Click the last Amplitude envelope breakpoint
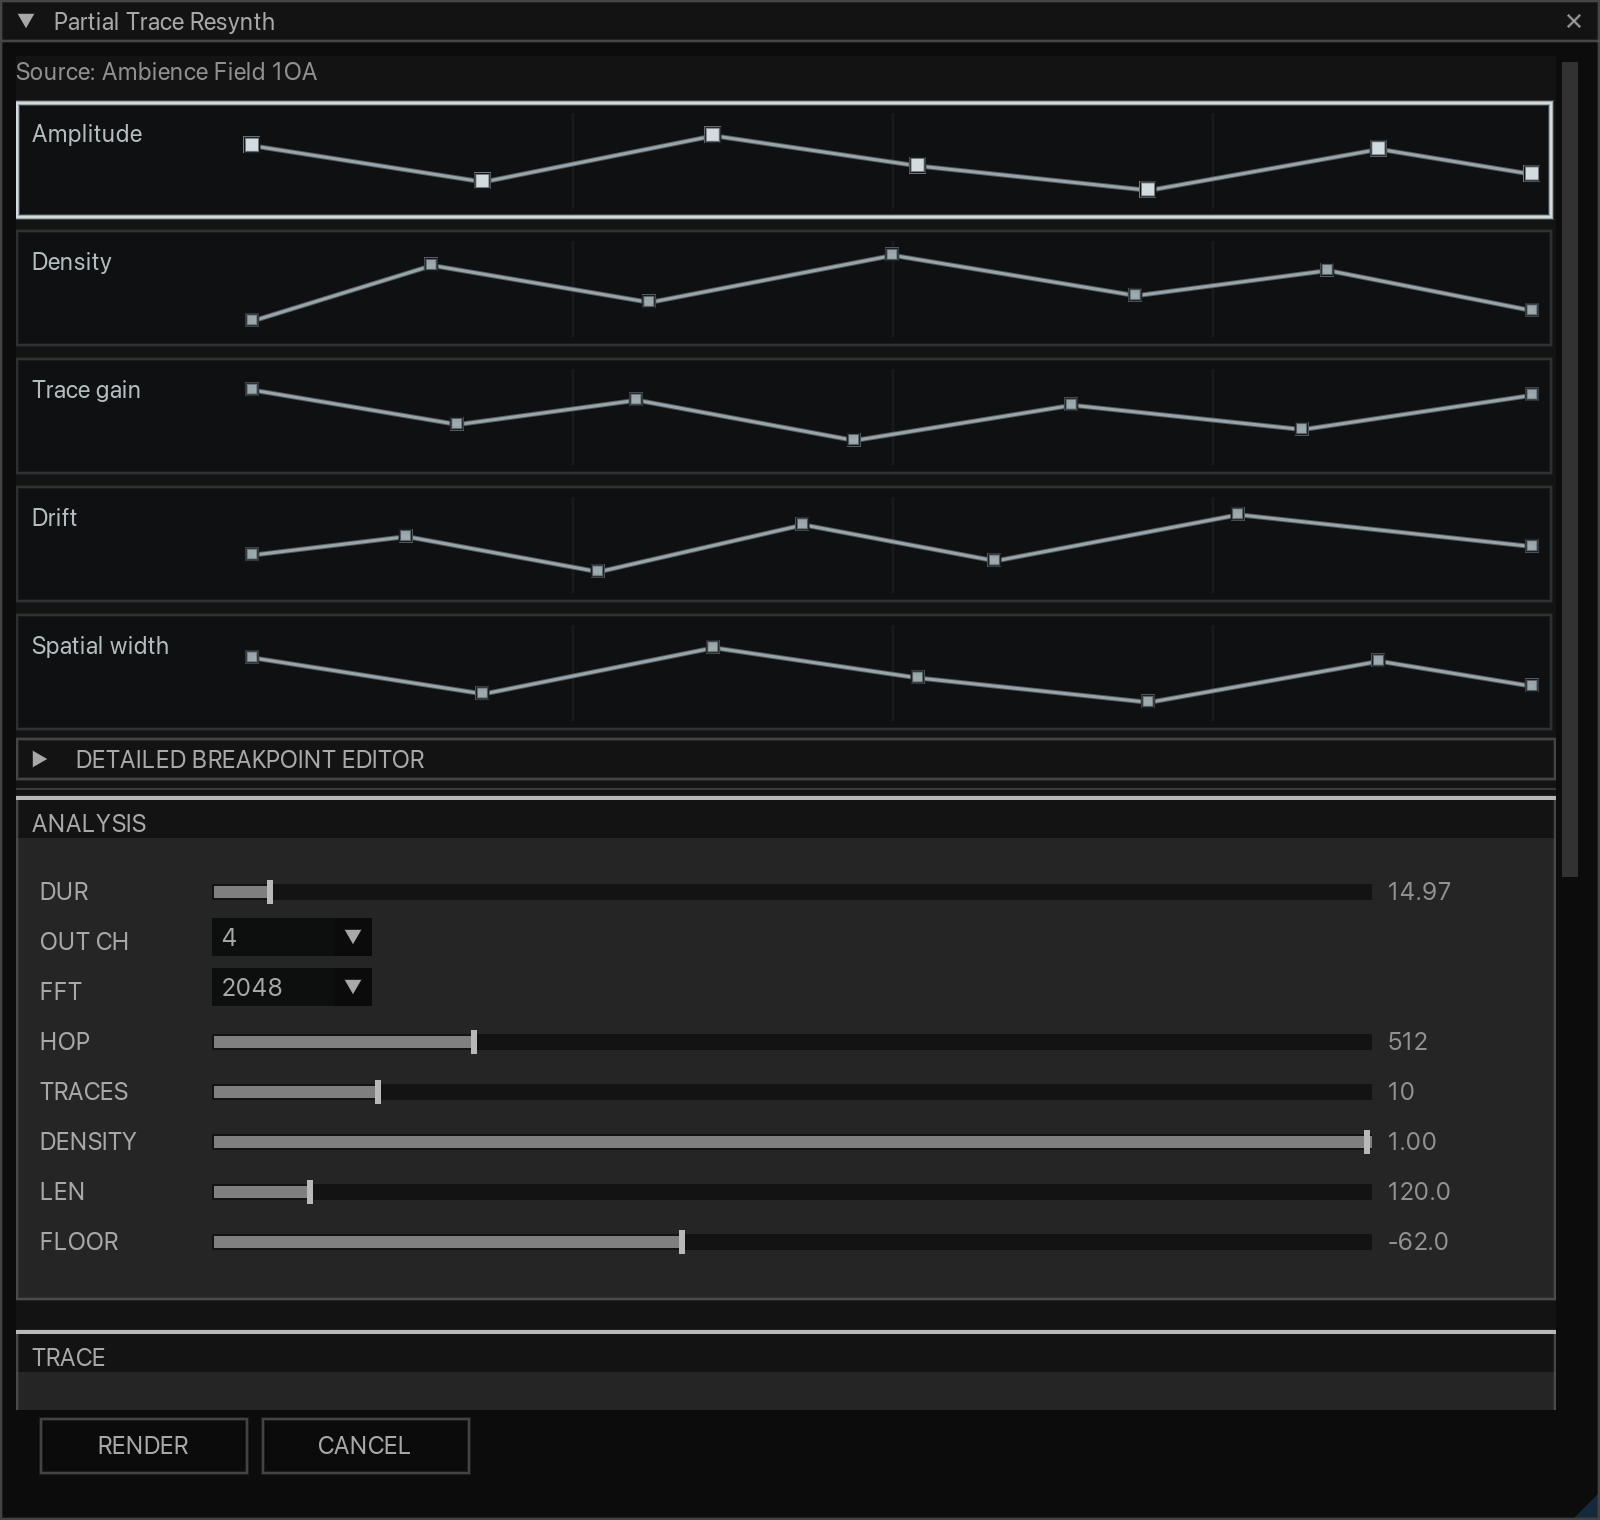1600x1520 pixels. click(1531, 174)
